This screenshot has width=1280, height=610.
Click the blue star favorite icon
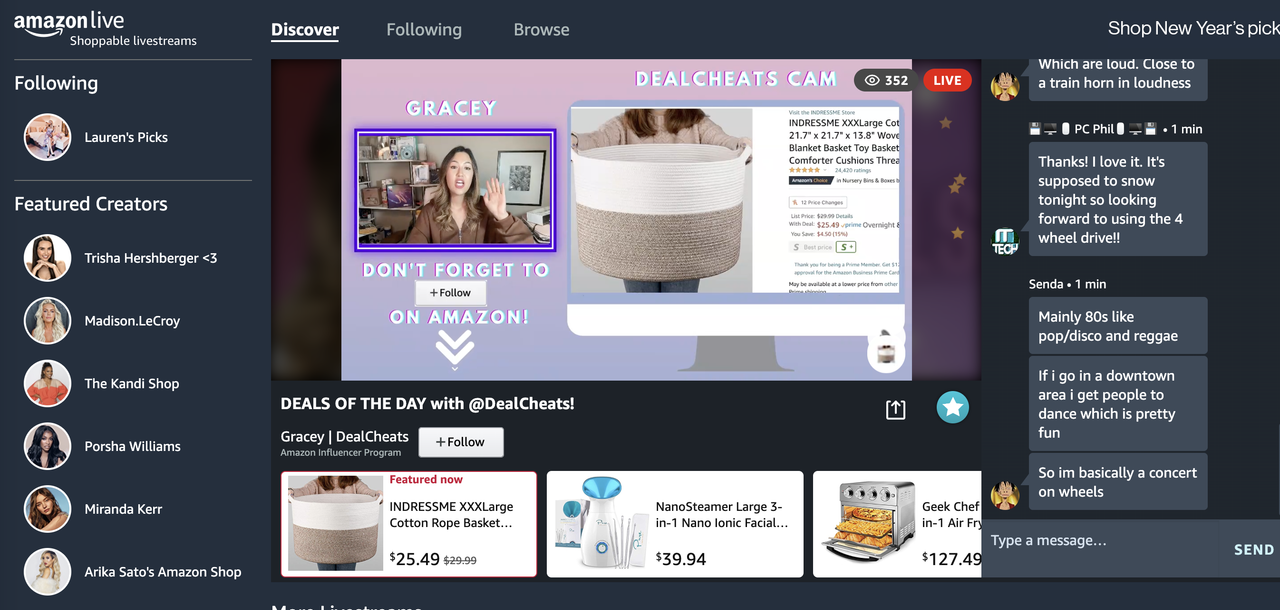tap(953, 407)
